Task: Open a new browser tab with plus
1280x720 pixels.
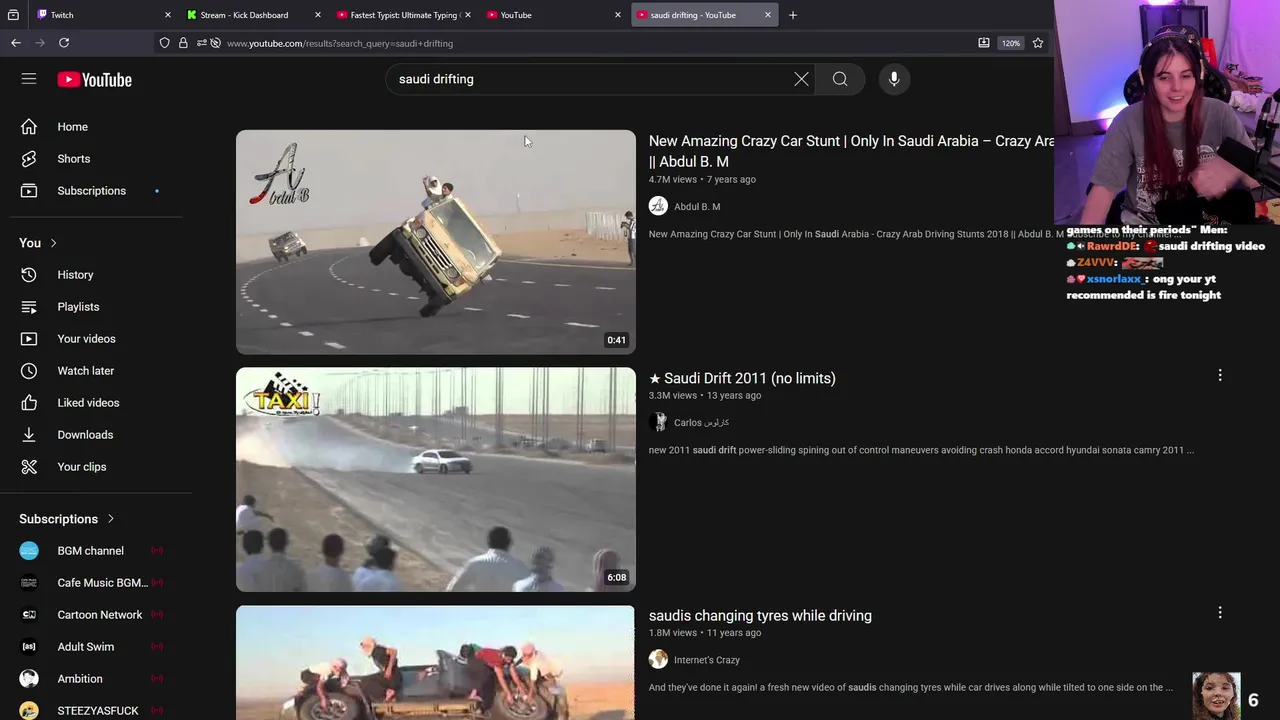Action: point(793,15)
